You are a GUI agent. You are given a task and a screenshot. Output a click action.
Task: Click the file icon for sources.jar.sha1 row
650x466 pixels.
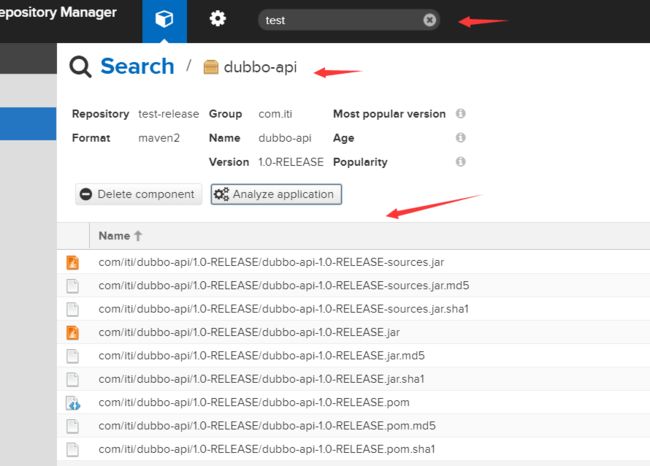(73, 309)
